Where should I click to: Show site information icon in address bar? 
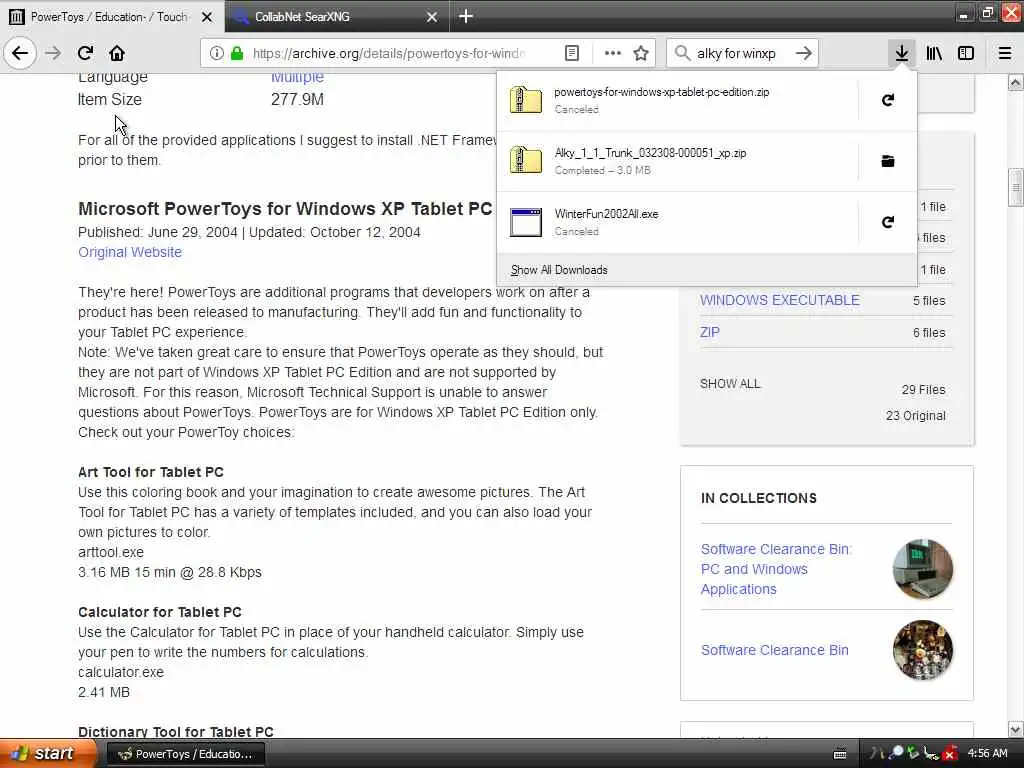coord(216,53)
